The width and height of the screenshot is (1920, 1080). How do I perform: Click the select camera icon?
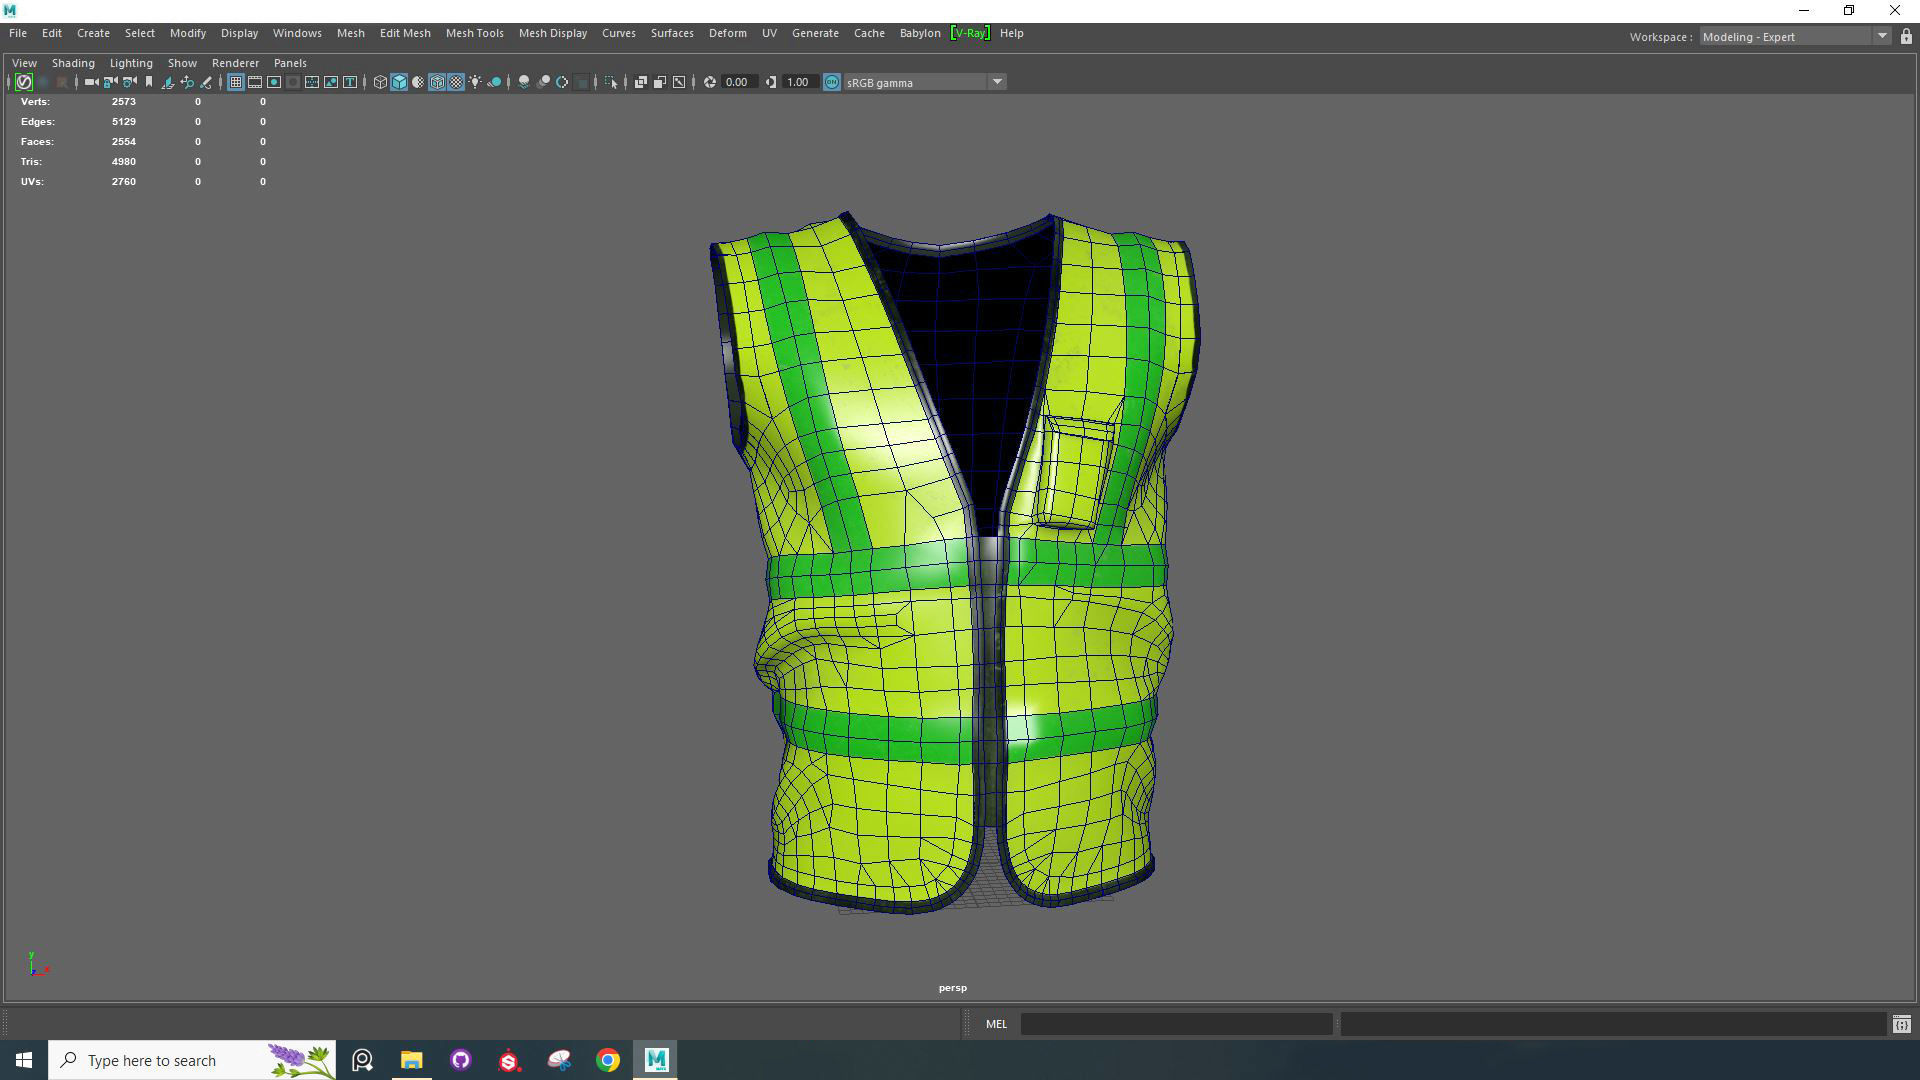(x=91, y=82)
